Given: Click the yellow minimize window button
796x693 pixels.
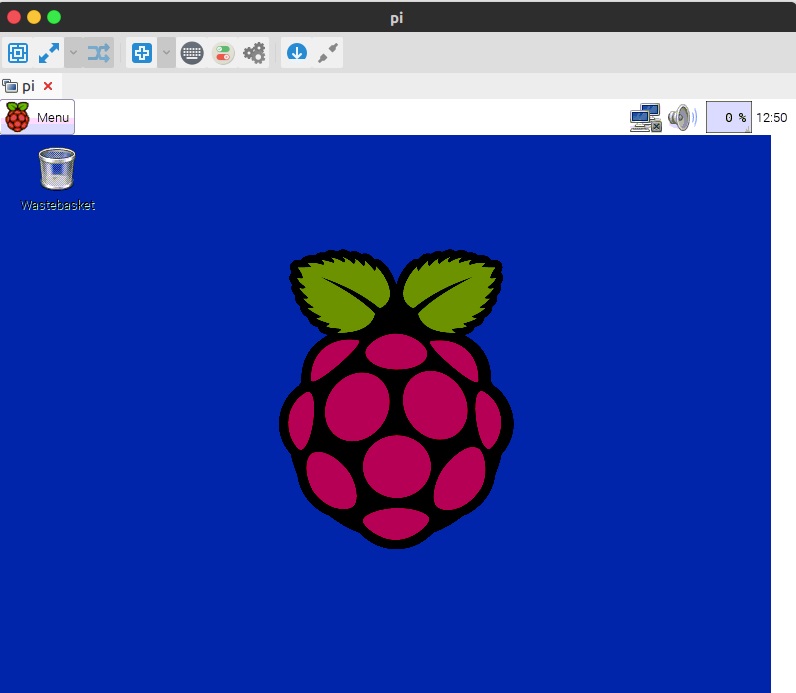Looking at the screenshot, I should click(34, 17).
